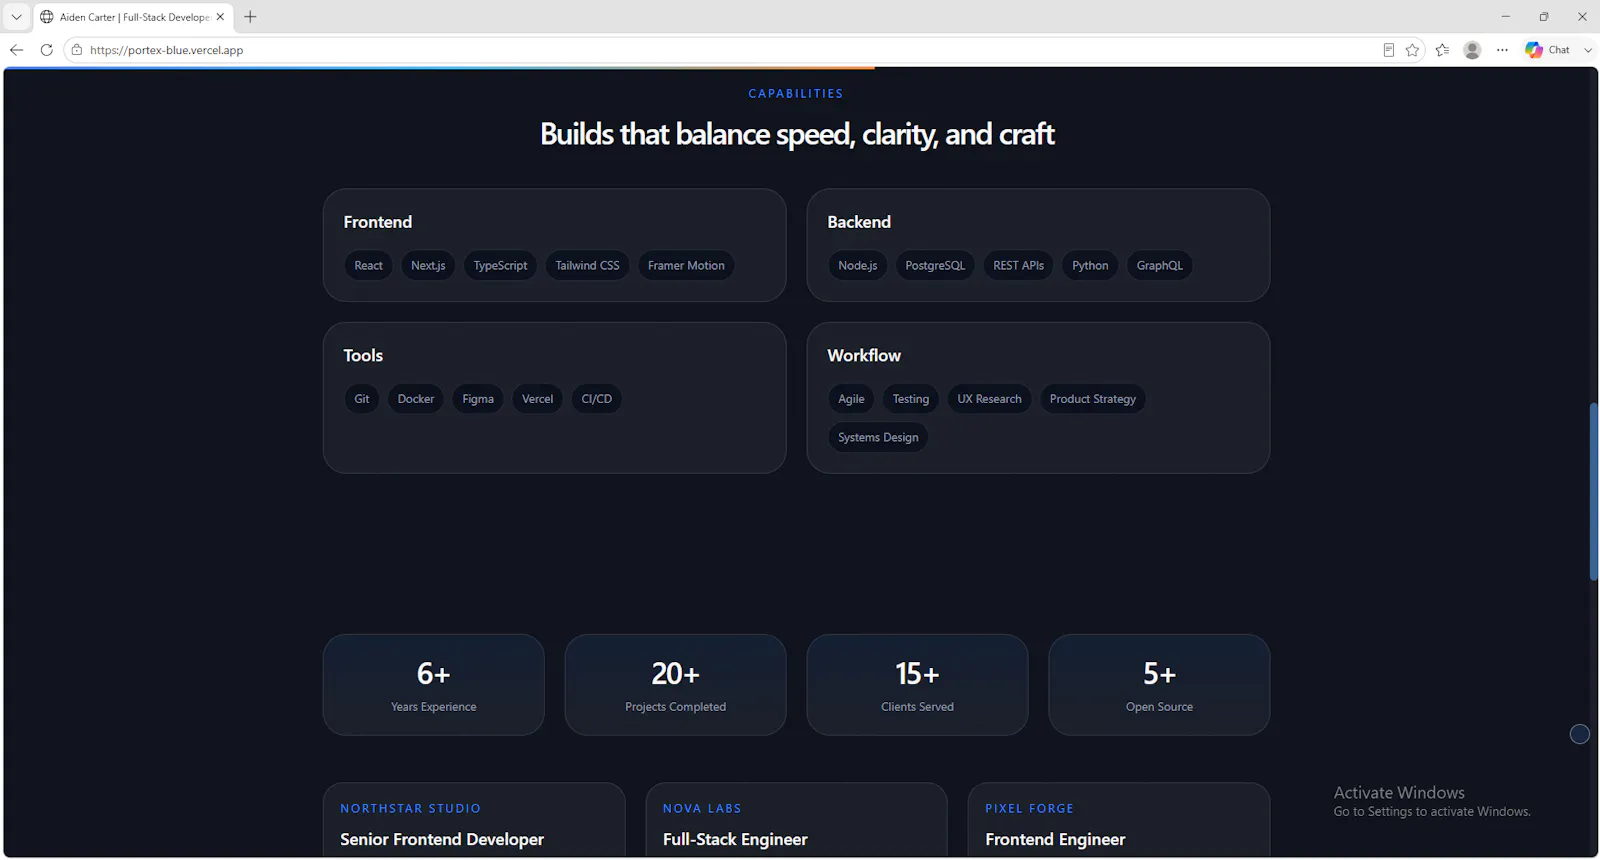Click the Senior Frontend Developer title
This screenshot has width=1600, height=860.
[442, 839]
